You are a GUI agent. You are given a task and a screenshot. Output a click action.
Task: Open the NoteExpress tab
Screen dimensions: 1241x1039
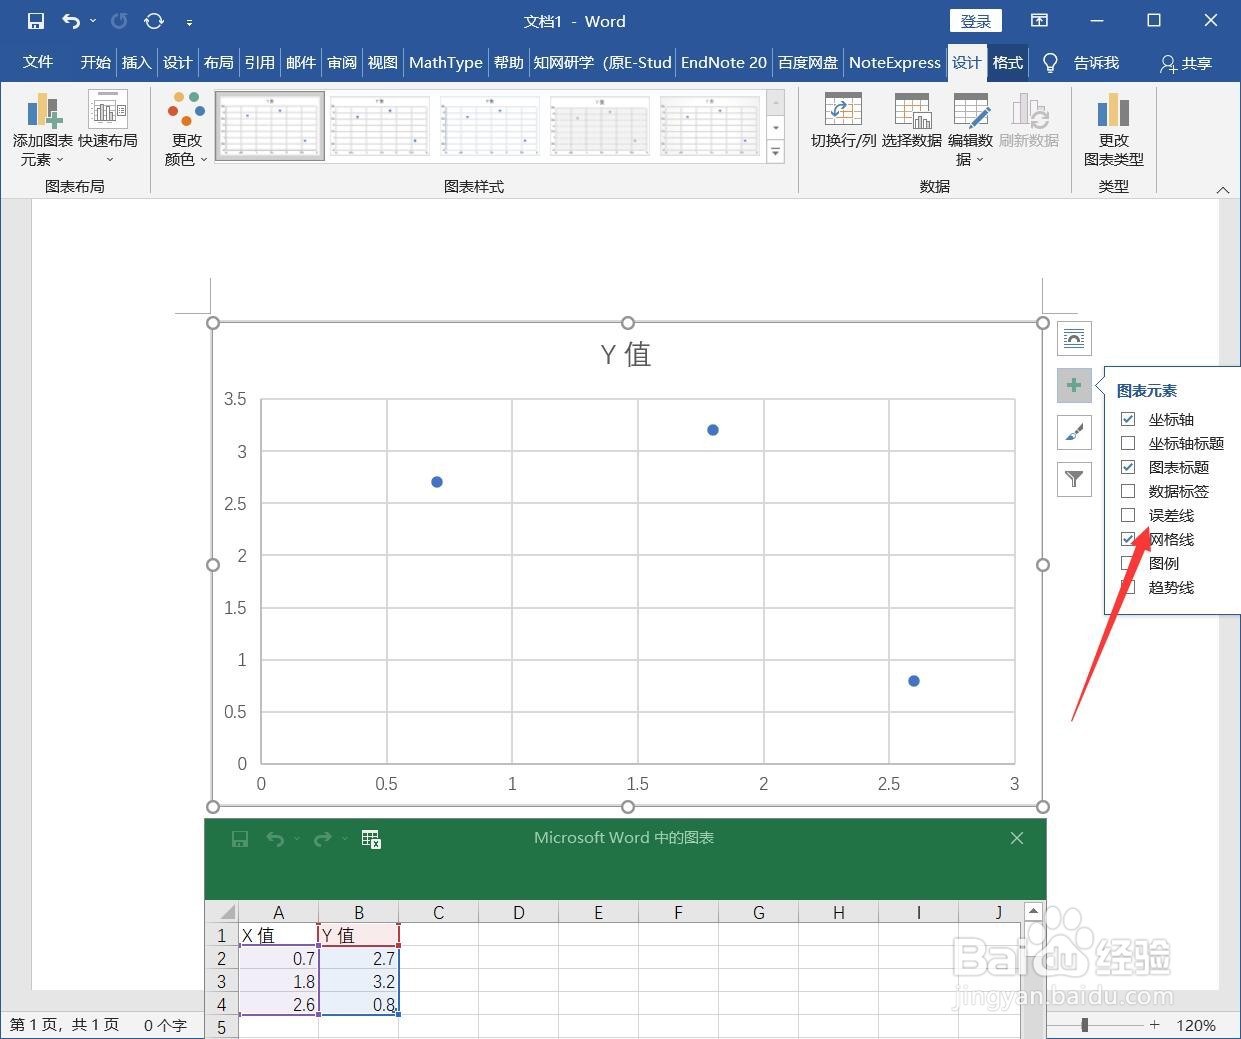click(894, 62)
